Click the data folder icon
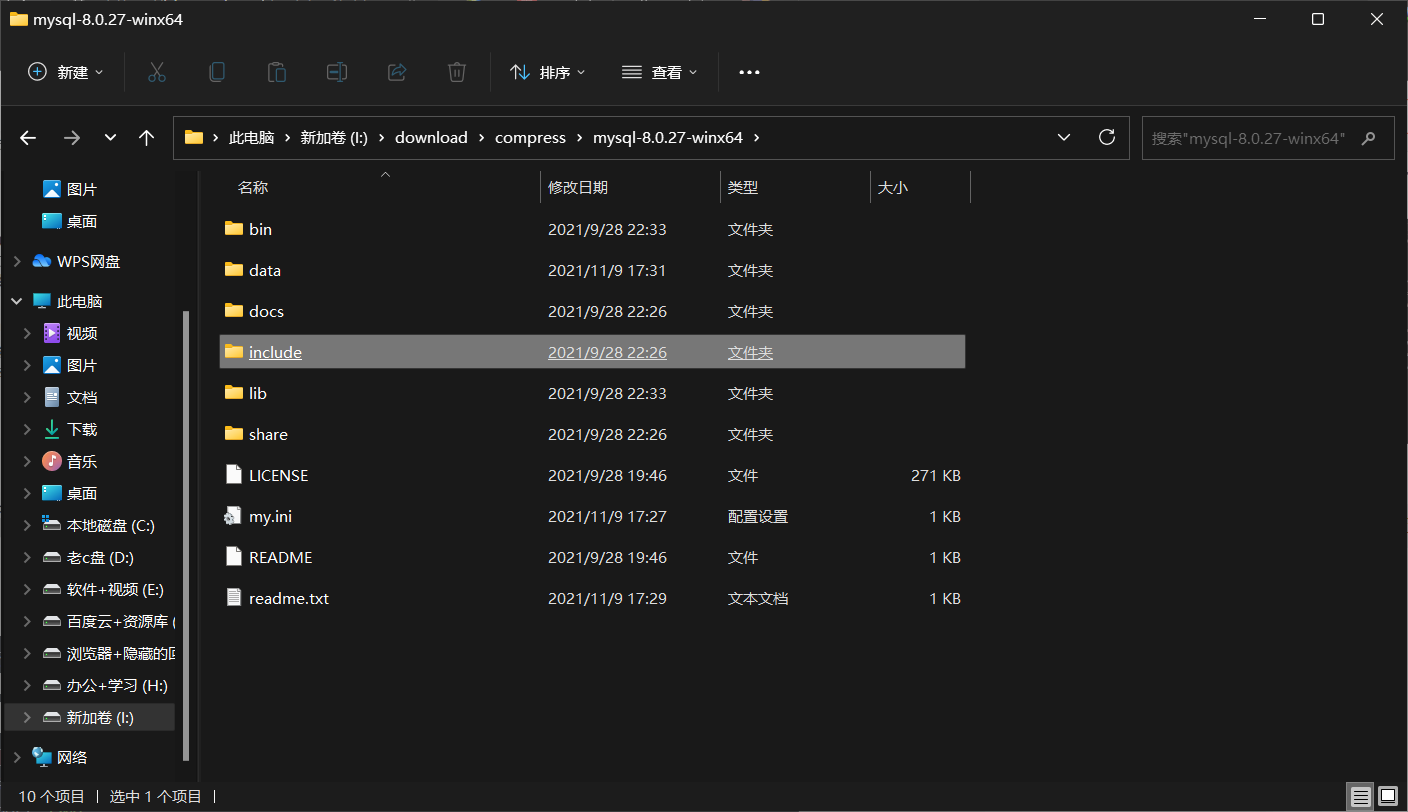The height and width of the screenshot is (812, 1408). pos(234,270)
